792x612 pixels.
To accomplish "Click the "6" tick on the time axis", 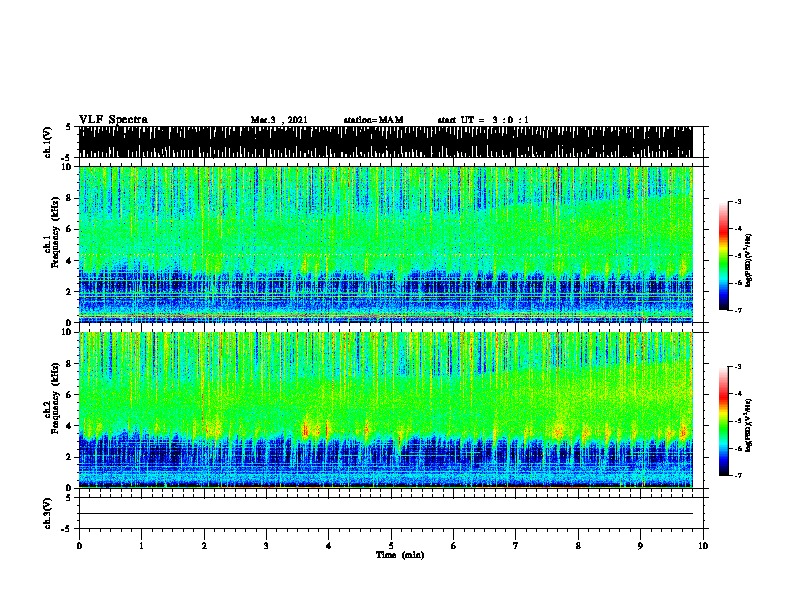I will 453,546.
